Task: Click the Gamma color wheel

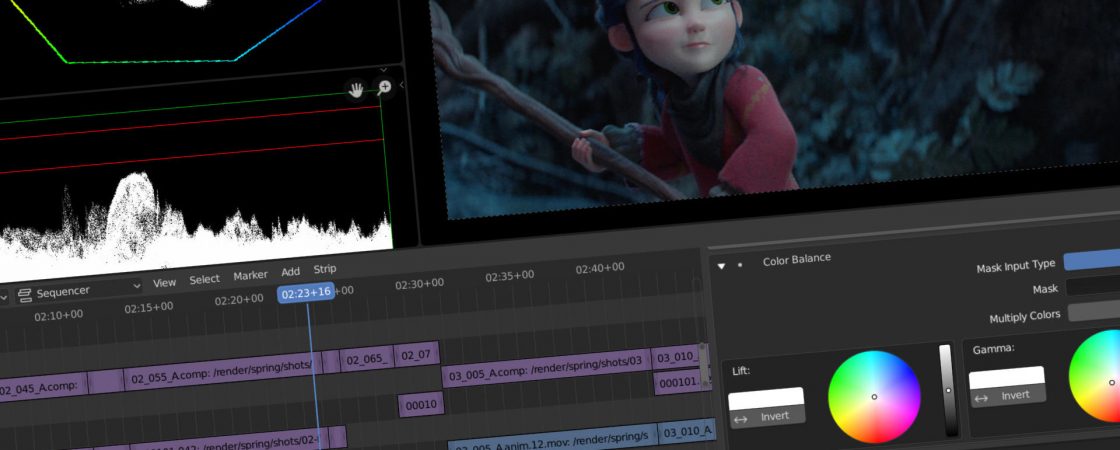Action: (x=1095, y=376)
